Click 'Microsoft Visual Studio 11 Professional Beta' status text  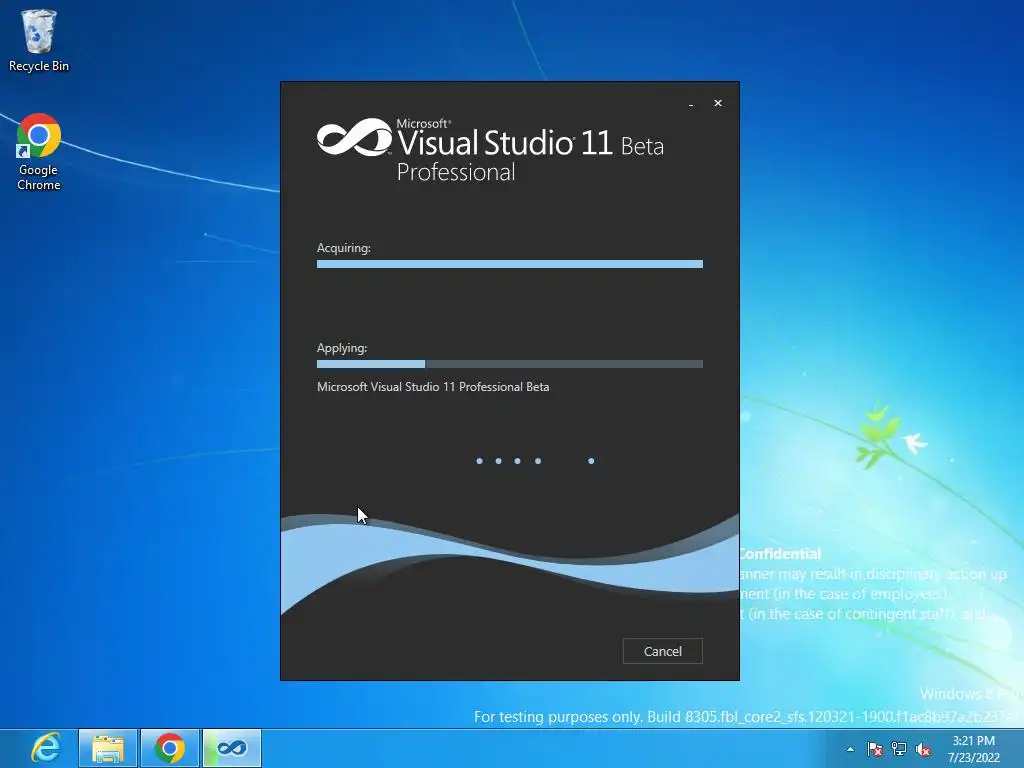(433, 387)
